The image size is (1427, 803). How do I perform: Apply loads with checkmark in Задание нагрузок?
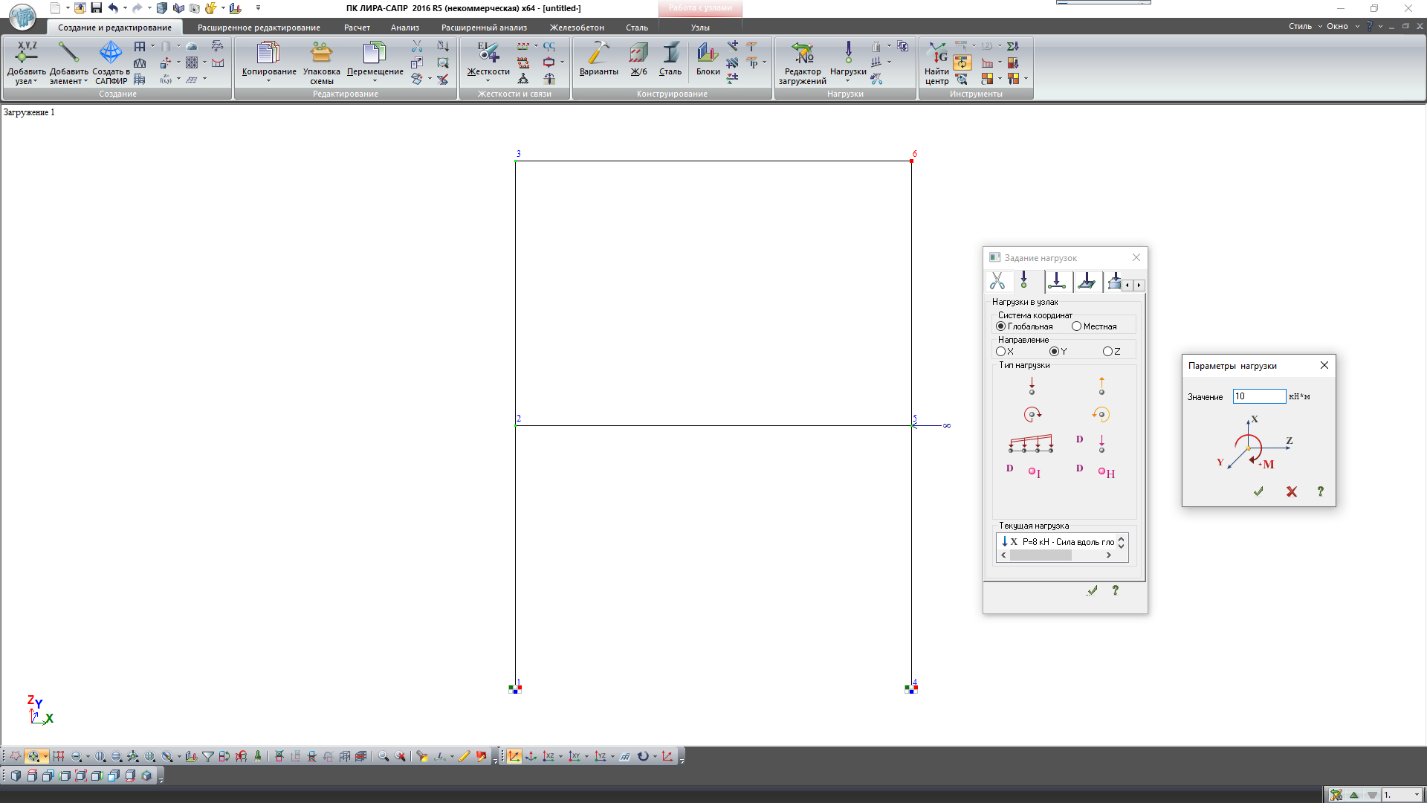tap(1092, 591)
